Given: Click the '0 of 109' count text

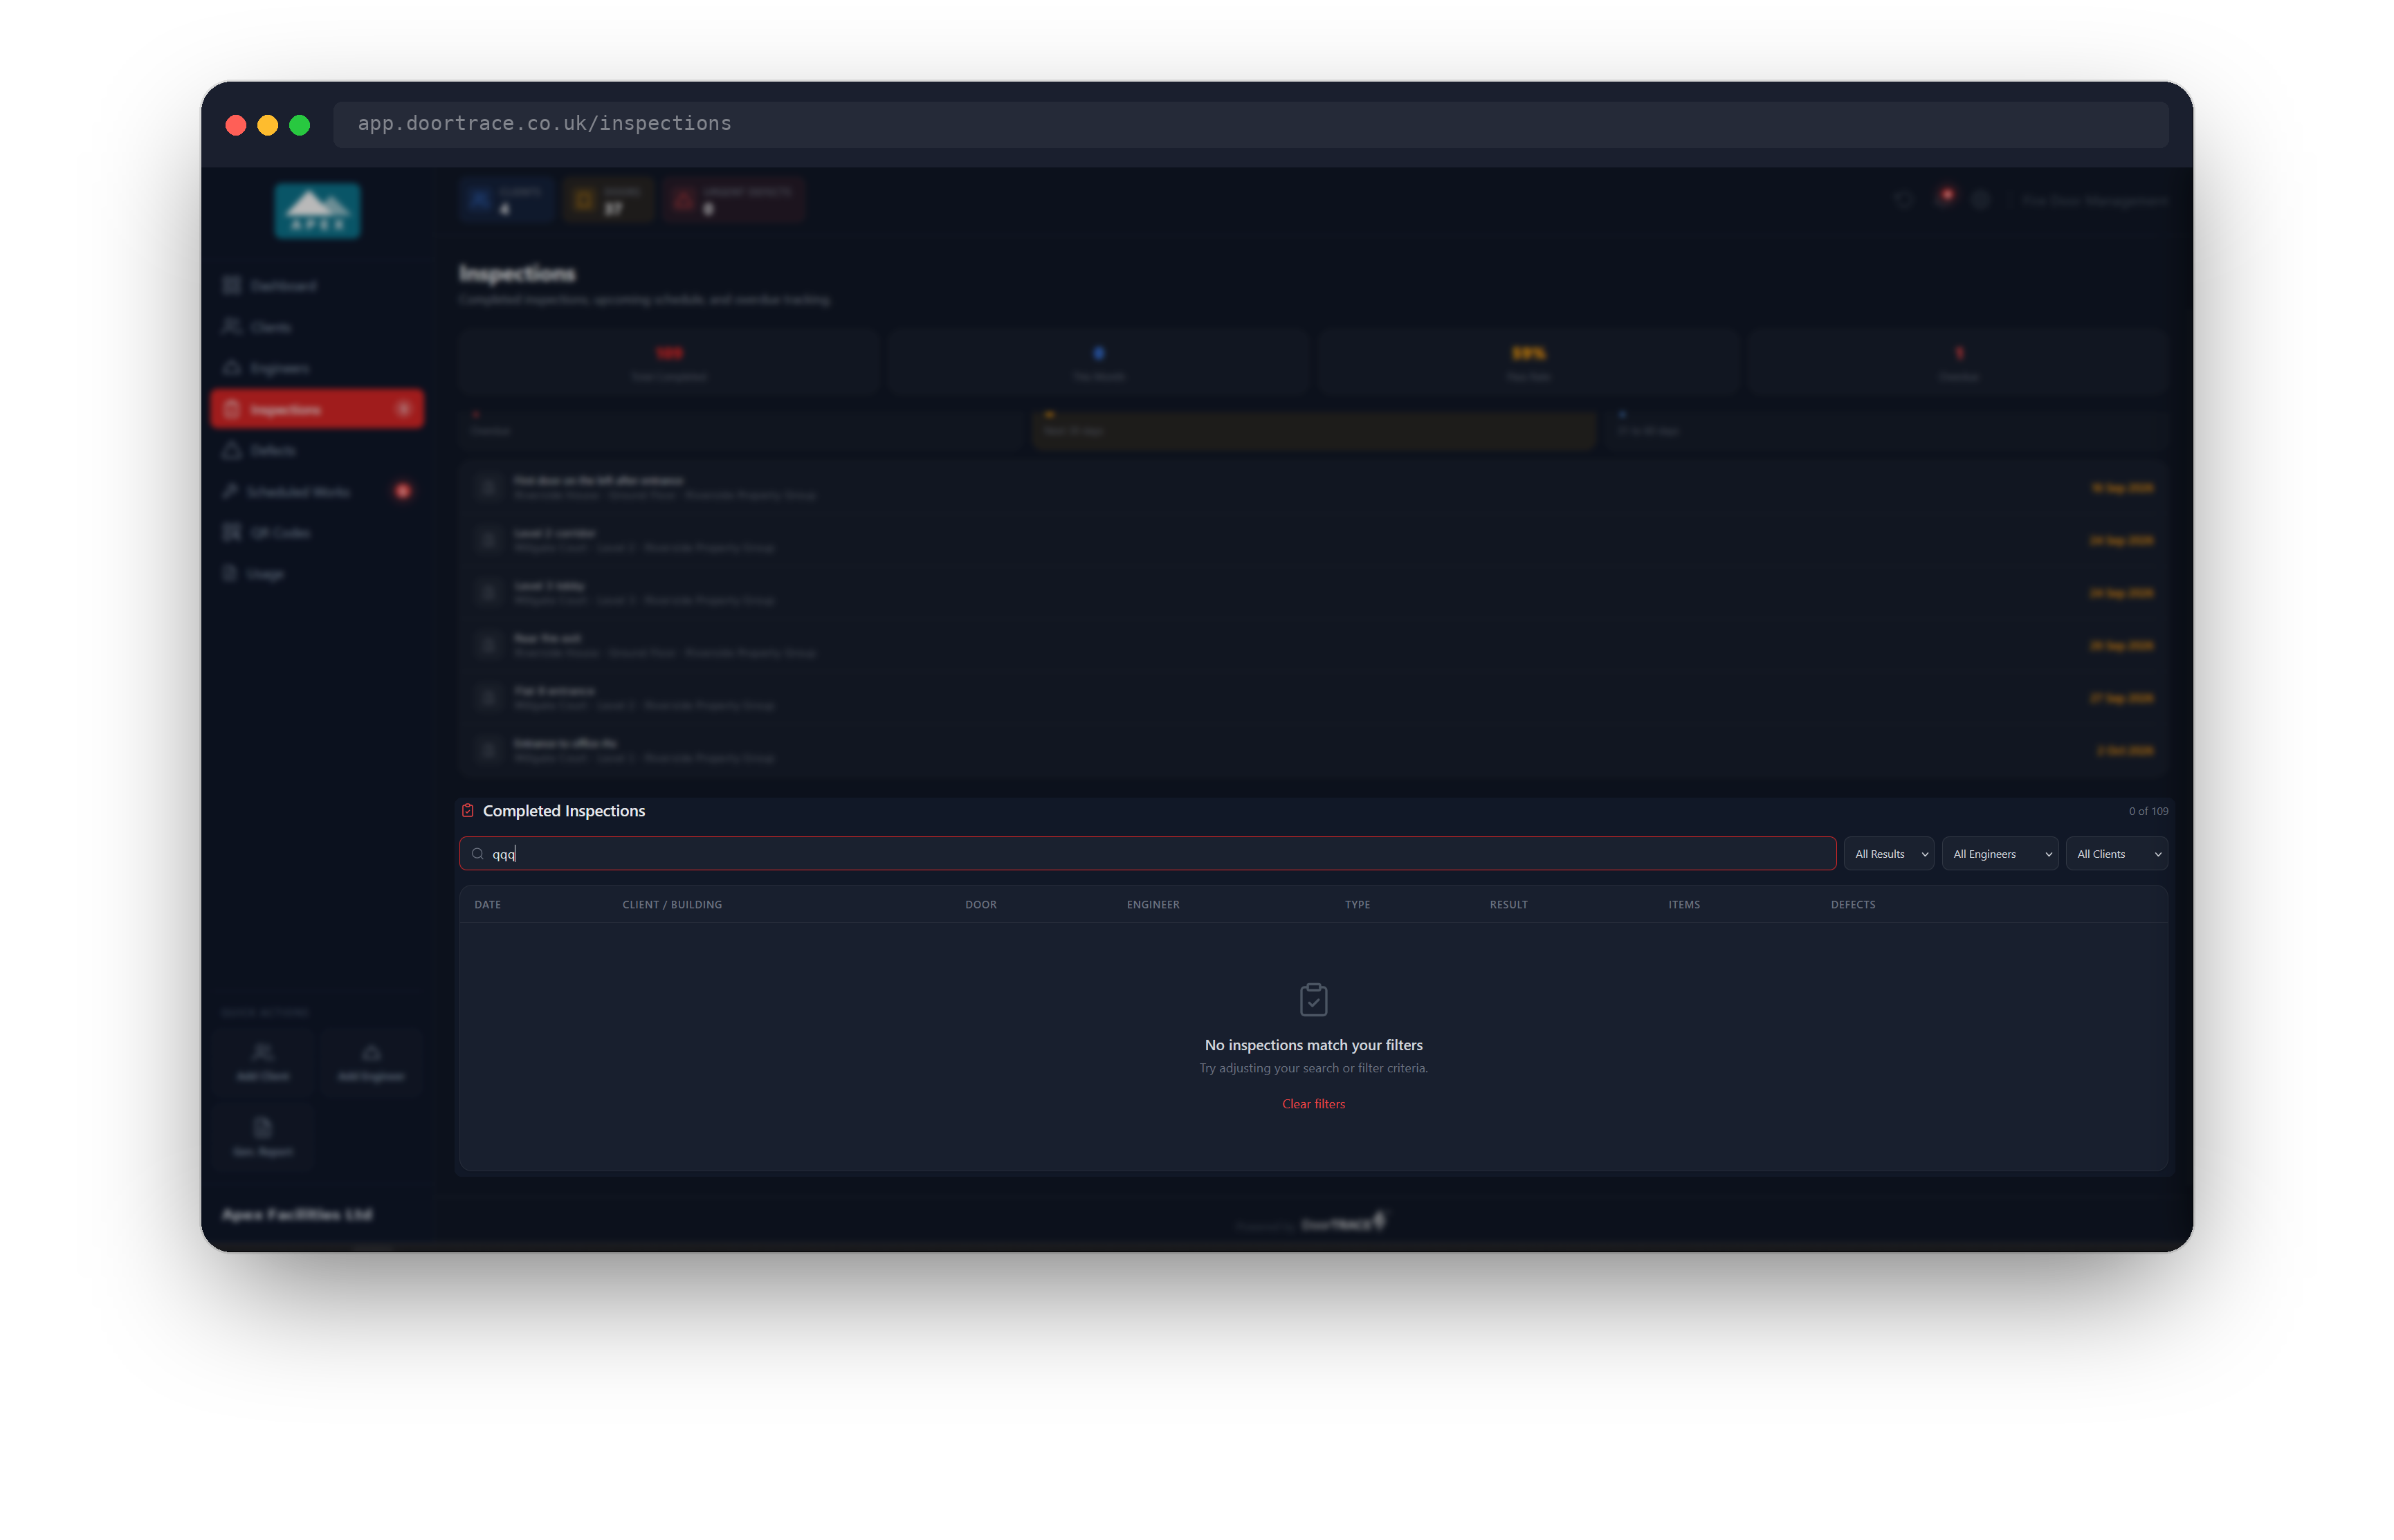Looking at the screenshot, I should [x=2148, y=811].
